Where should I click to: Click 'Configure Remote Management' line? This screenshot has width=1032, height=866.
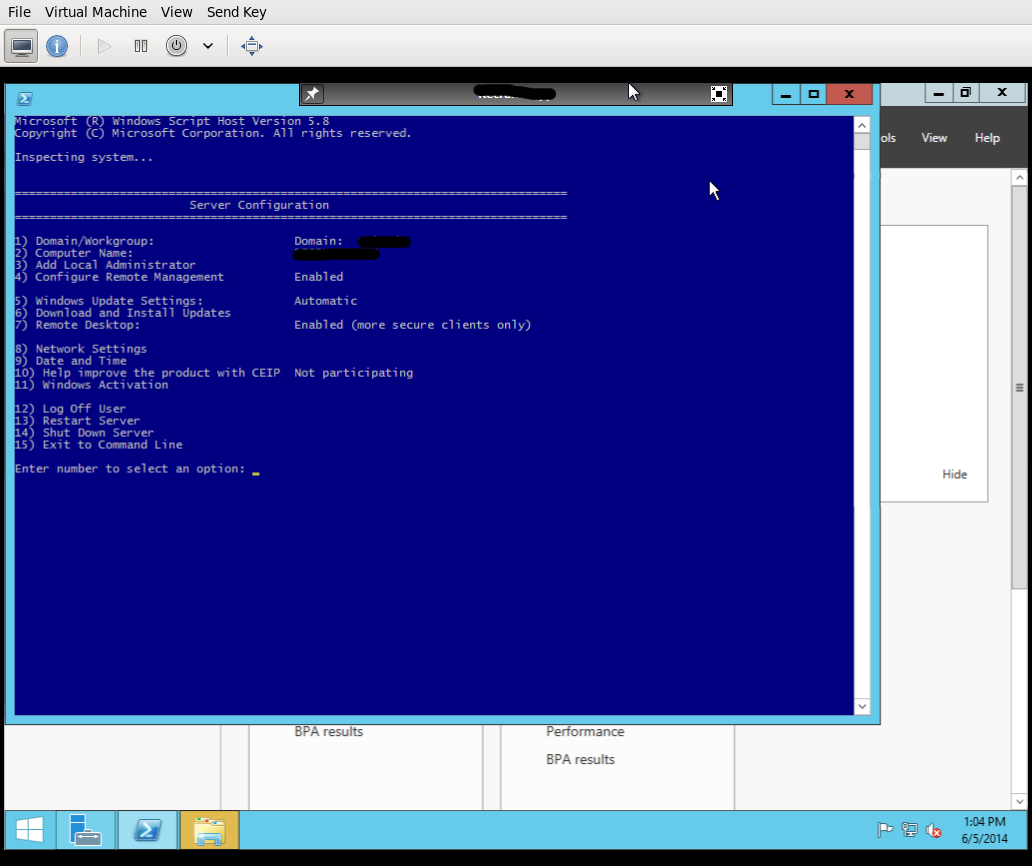(x=119, y=277)
